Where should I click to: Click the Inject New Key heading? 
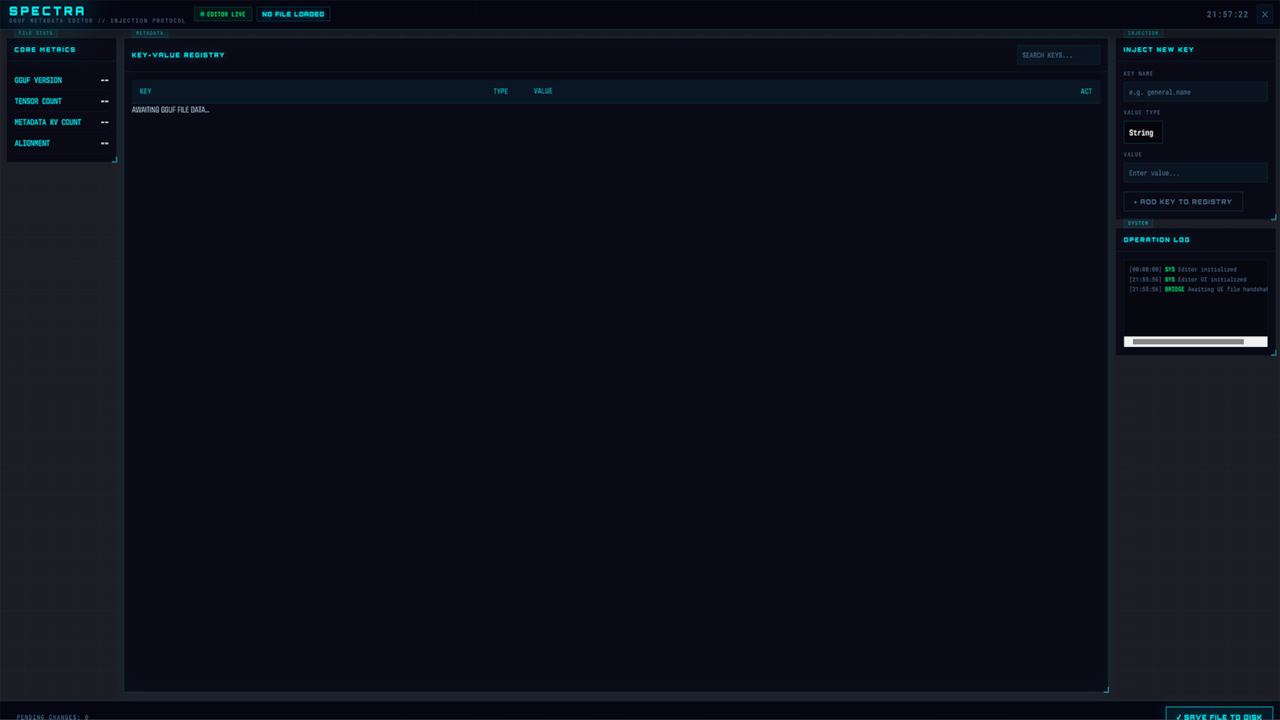click(1158, 49)
